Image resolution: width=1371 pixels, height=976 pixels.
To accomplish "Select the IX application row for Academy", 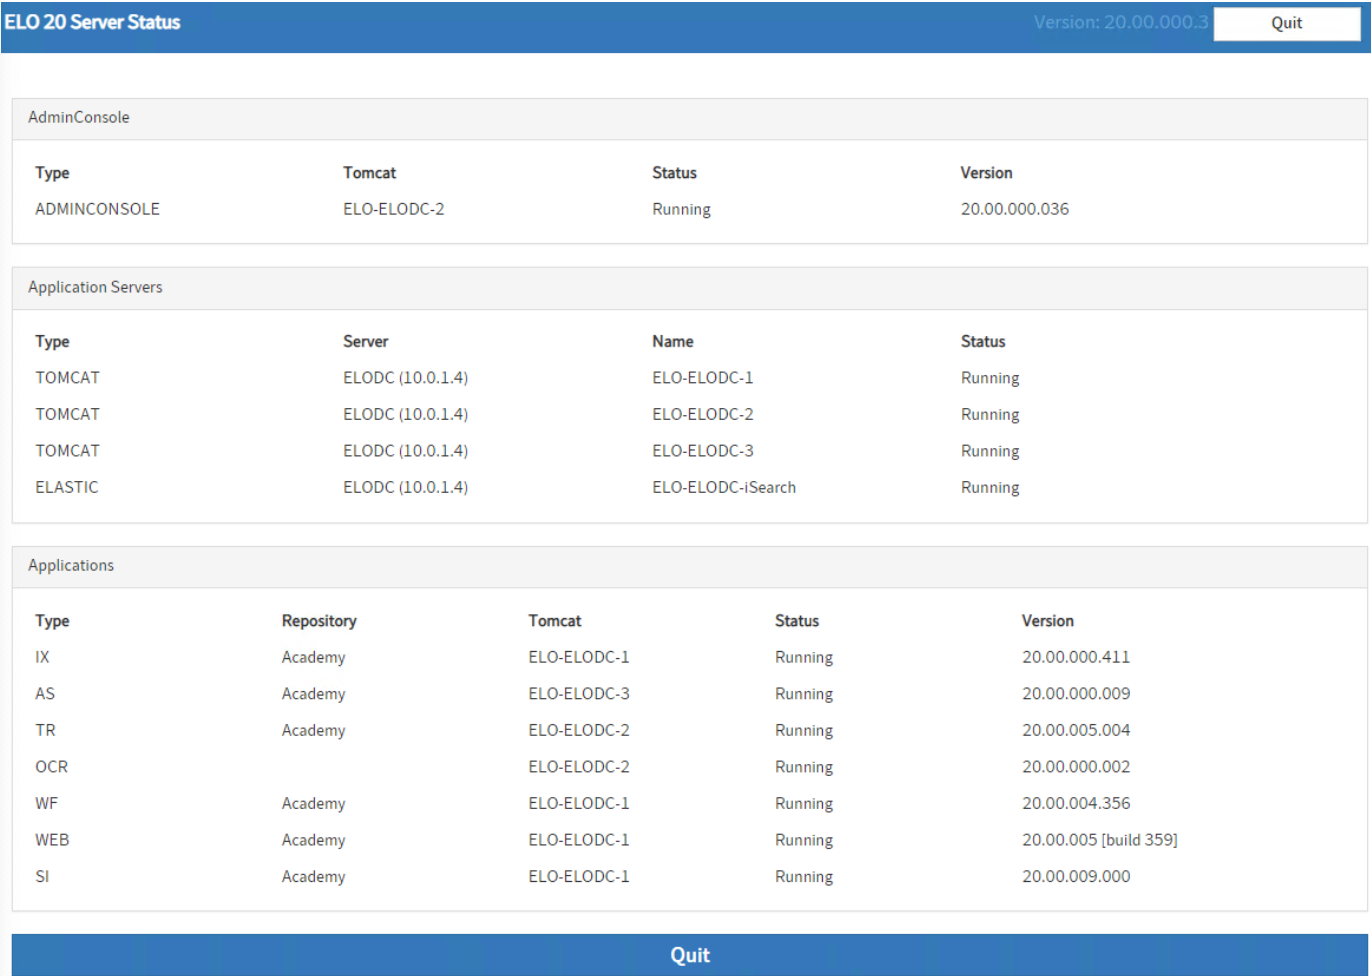I will pyautogui.click(x=42, y=657).
